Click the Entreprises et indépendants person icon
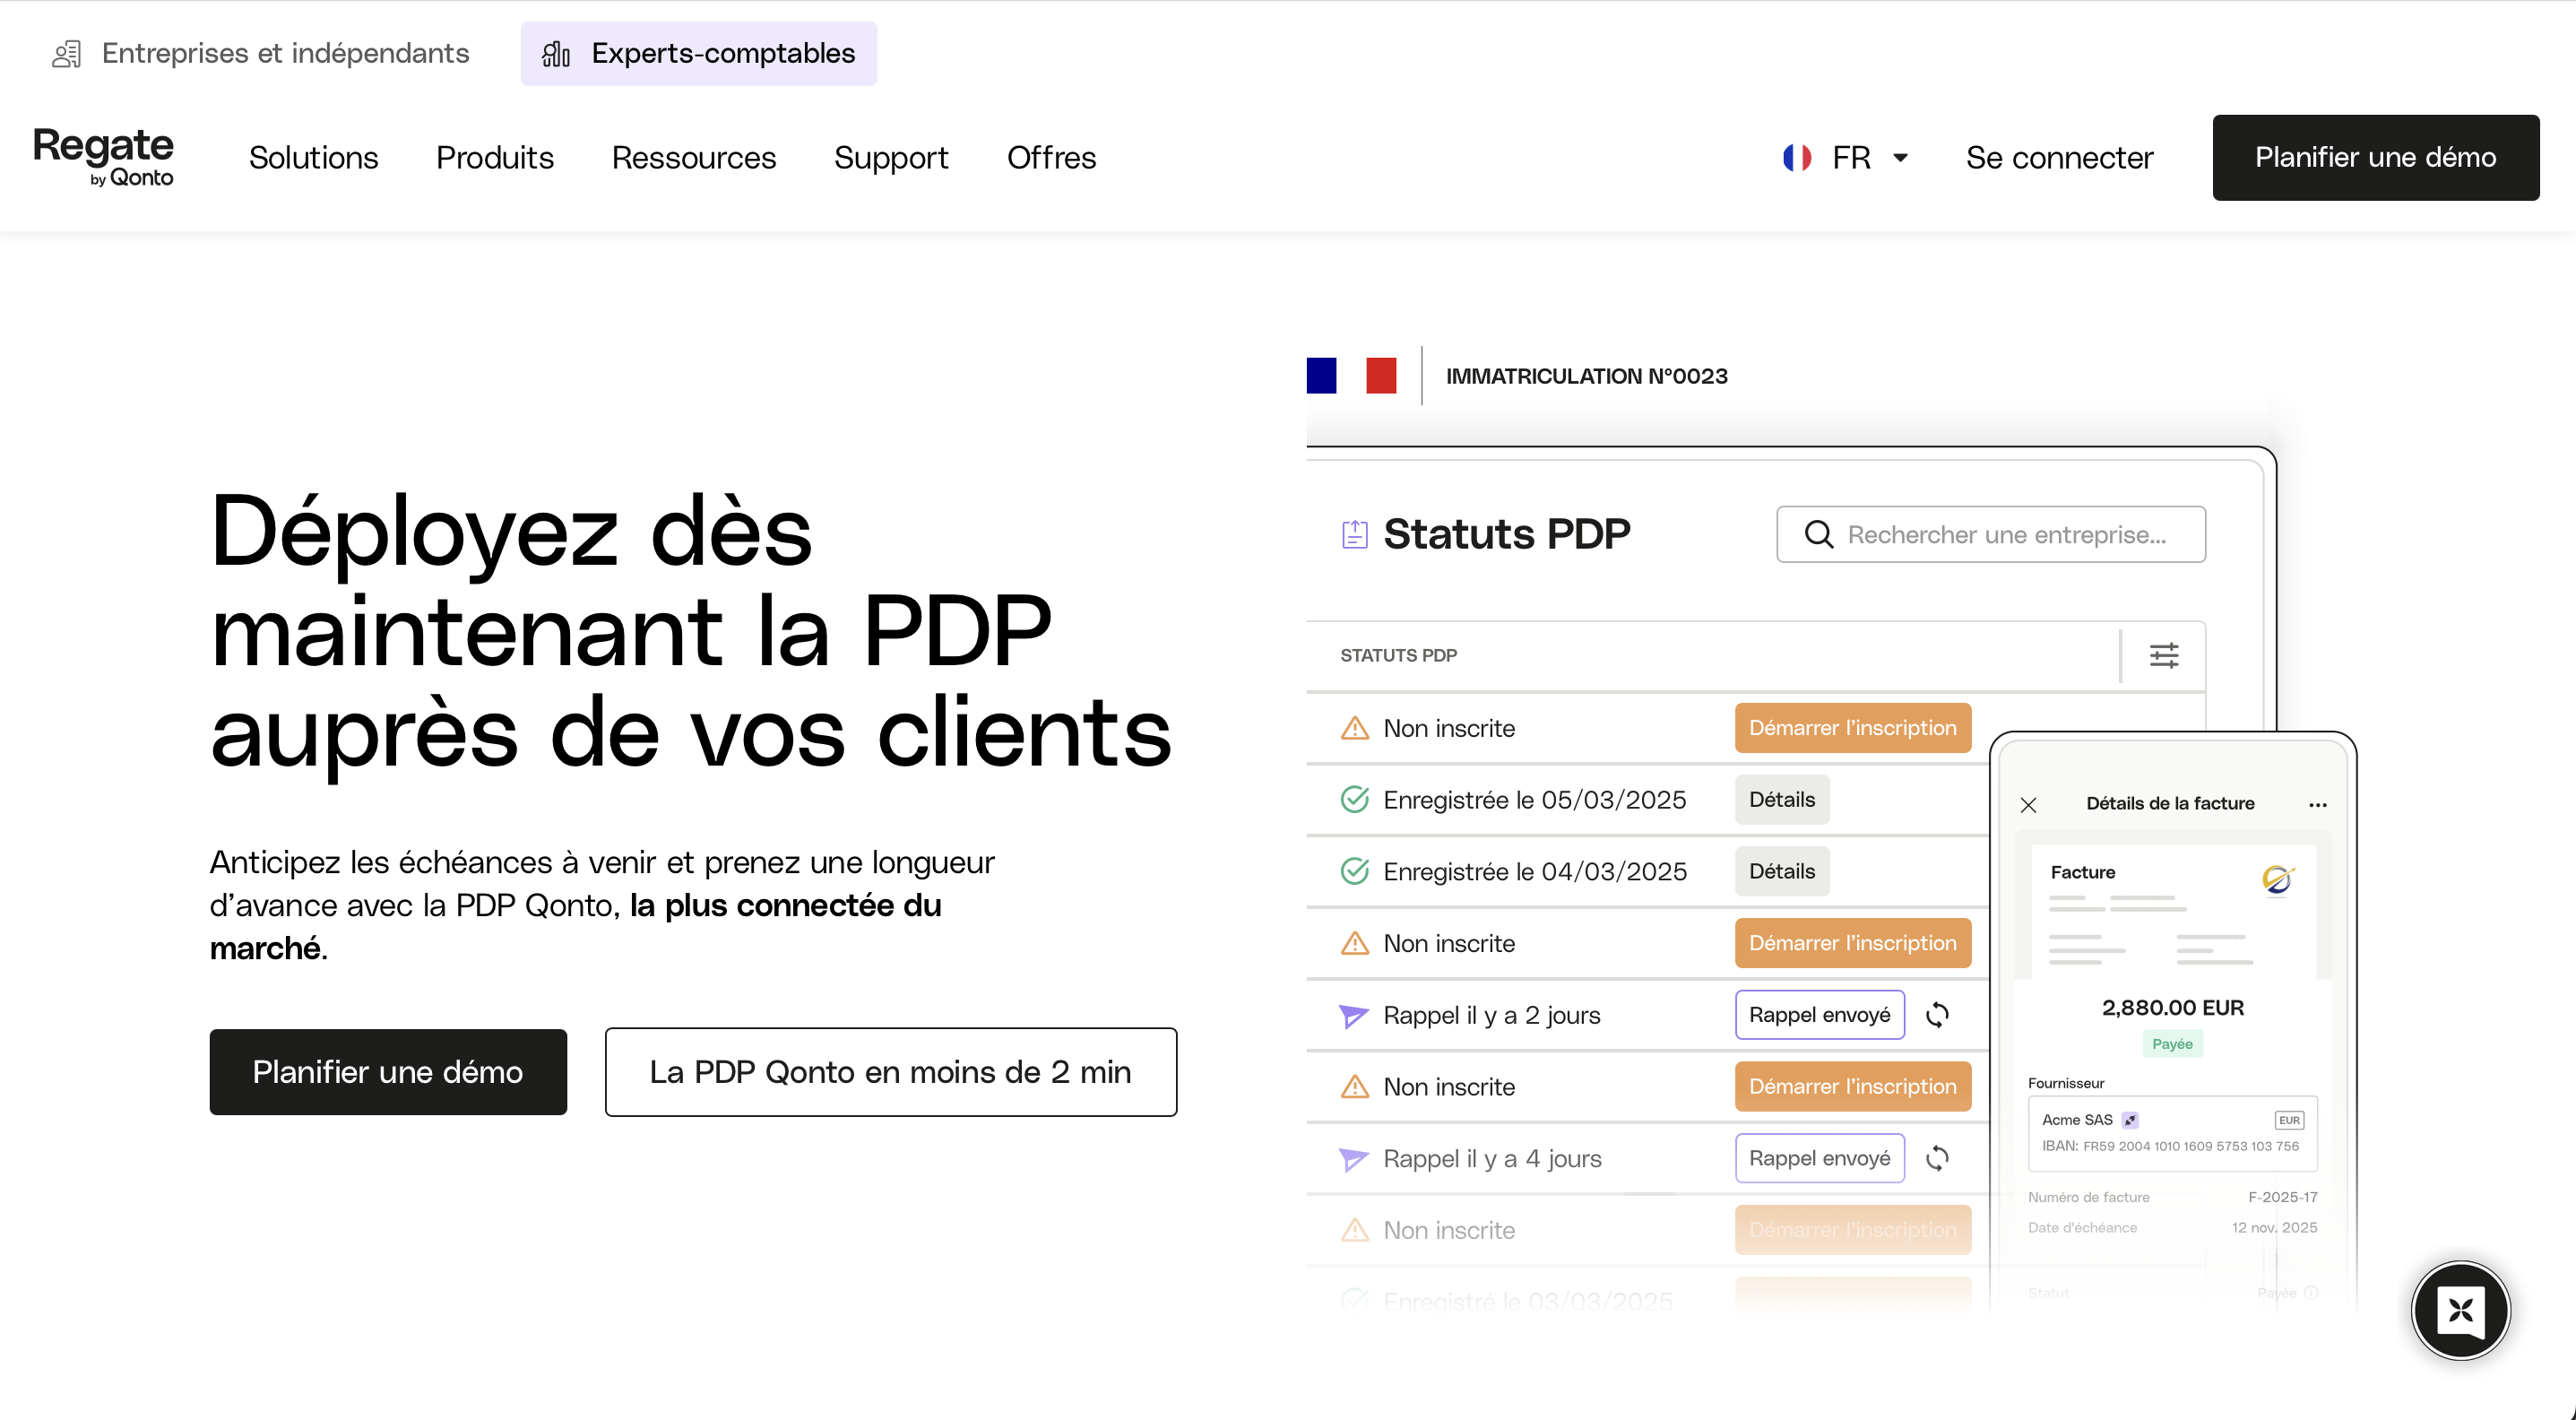This screenshot has height=1420, width=2576. click(67, 54)
